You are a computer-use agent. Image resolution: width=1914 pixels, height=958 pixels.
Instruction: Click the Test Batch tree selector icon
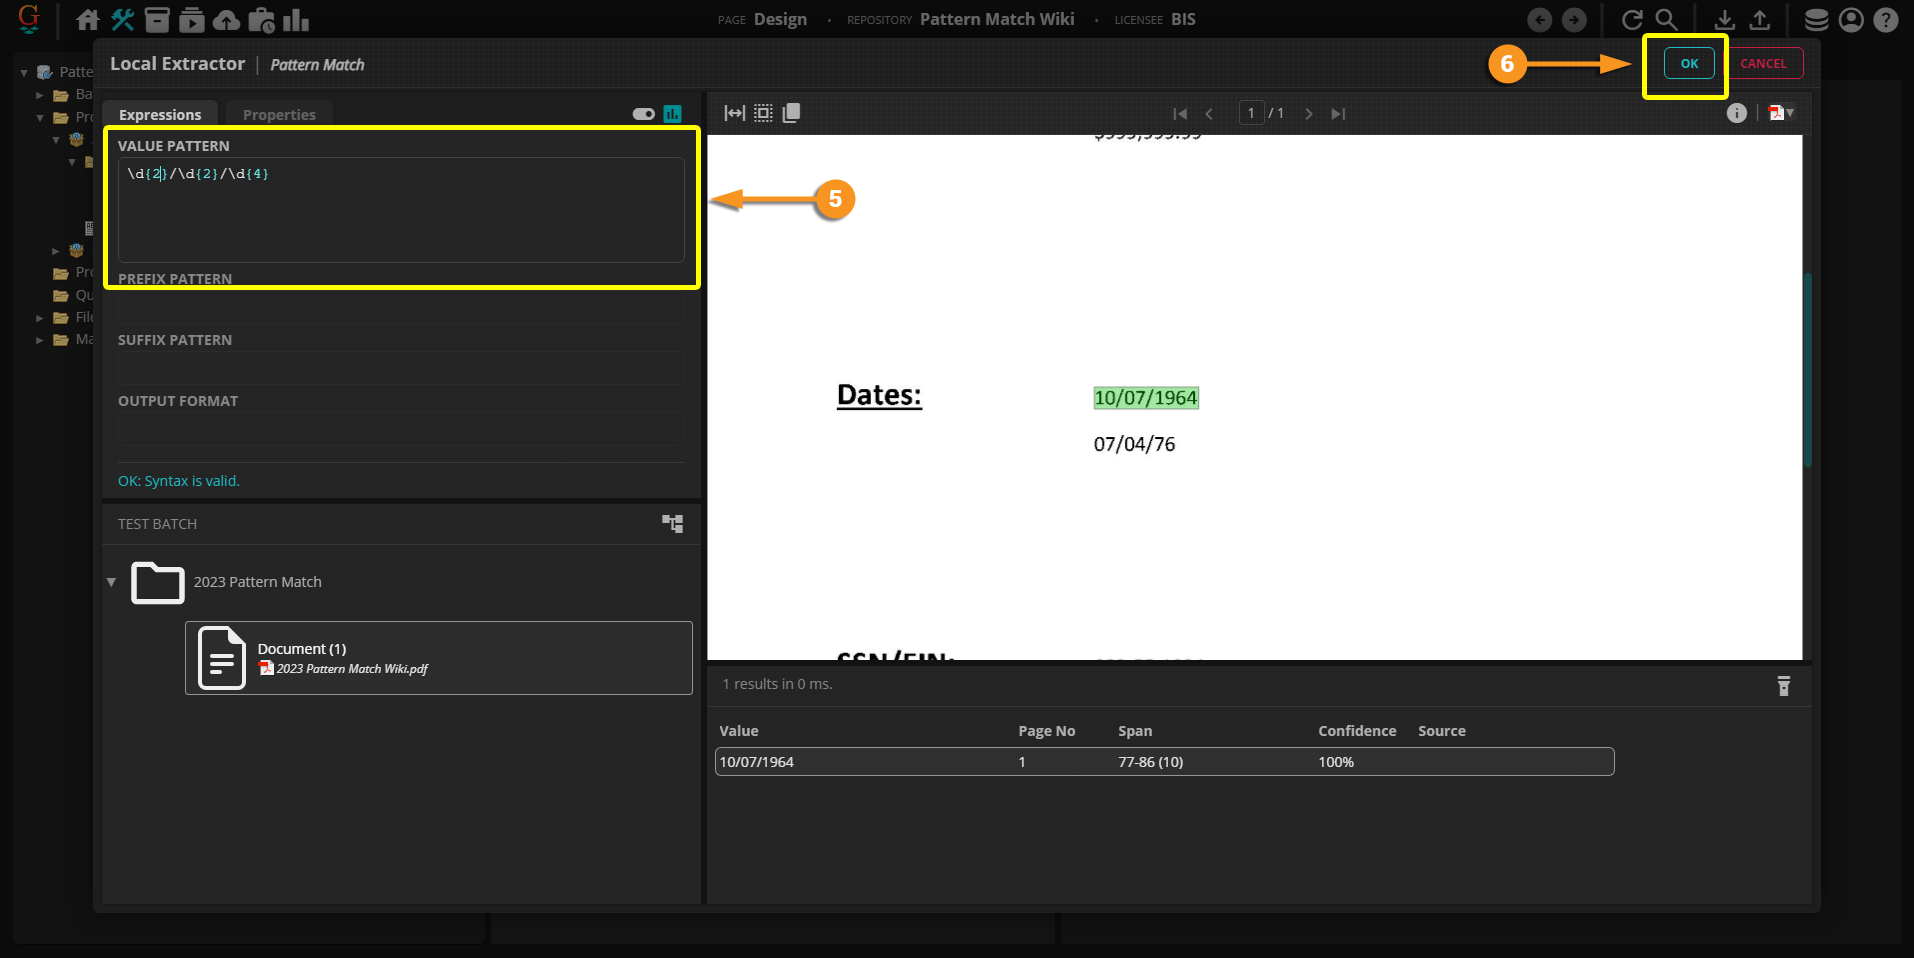pyautogui.click(x=673, y=523)
